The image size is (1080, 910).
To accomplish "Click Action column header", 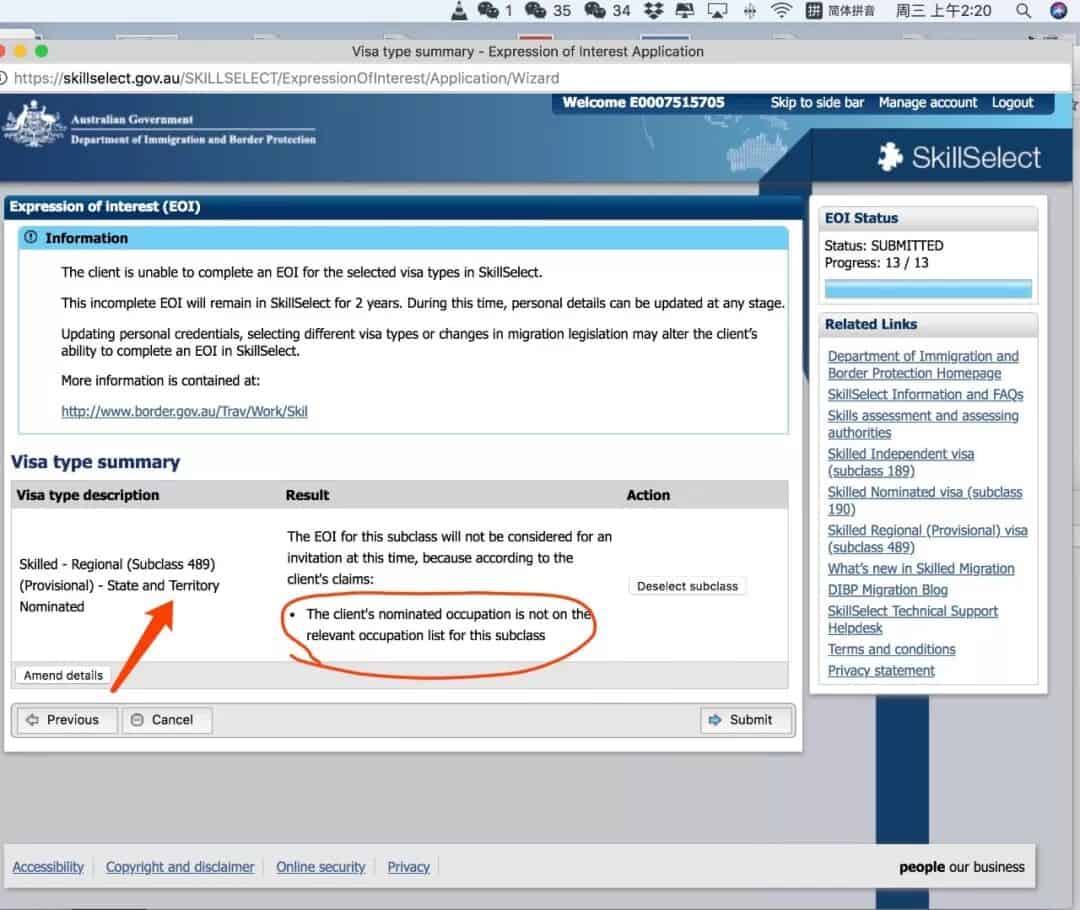I will pos(647,495).
